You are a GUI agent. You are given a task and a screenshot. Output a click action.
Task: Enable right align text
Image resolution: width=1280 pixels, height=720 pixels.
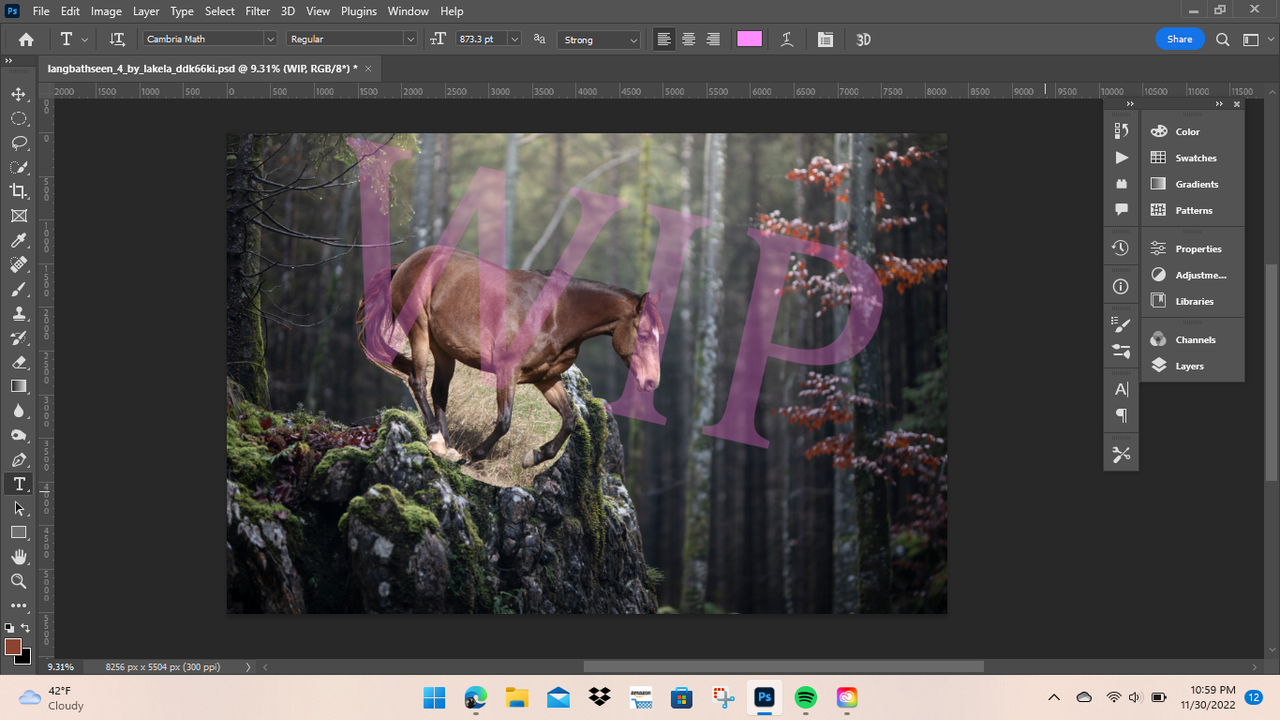coord(713,39)
